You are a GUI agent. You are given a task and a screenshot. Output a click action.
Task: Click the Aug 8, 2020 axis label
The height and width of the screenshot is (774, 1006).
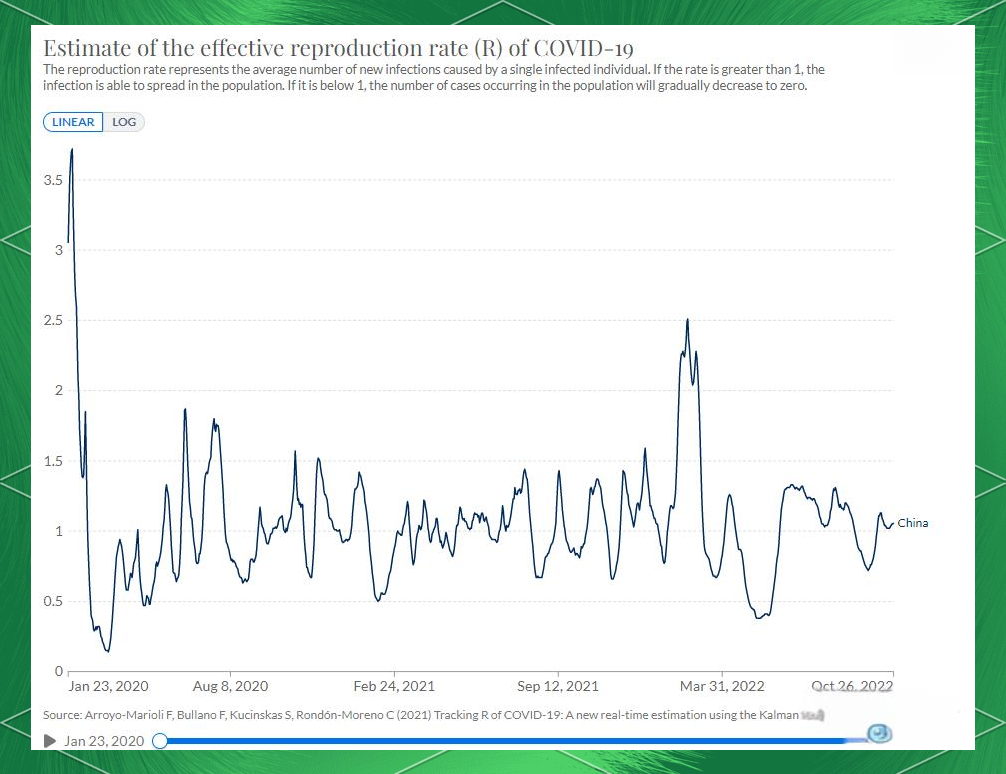pyautogui.click(x=230, y=686)
